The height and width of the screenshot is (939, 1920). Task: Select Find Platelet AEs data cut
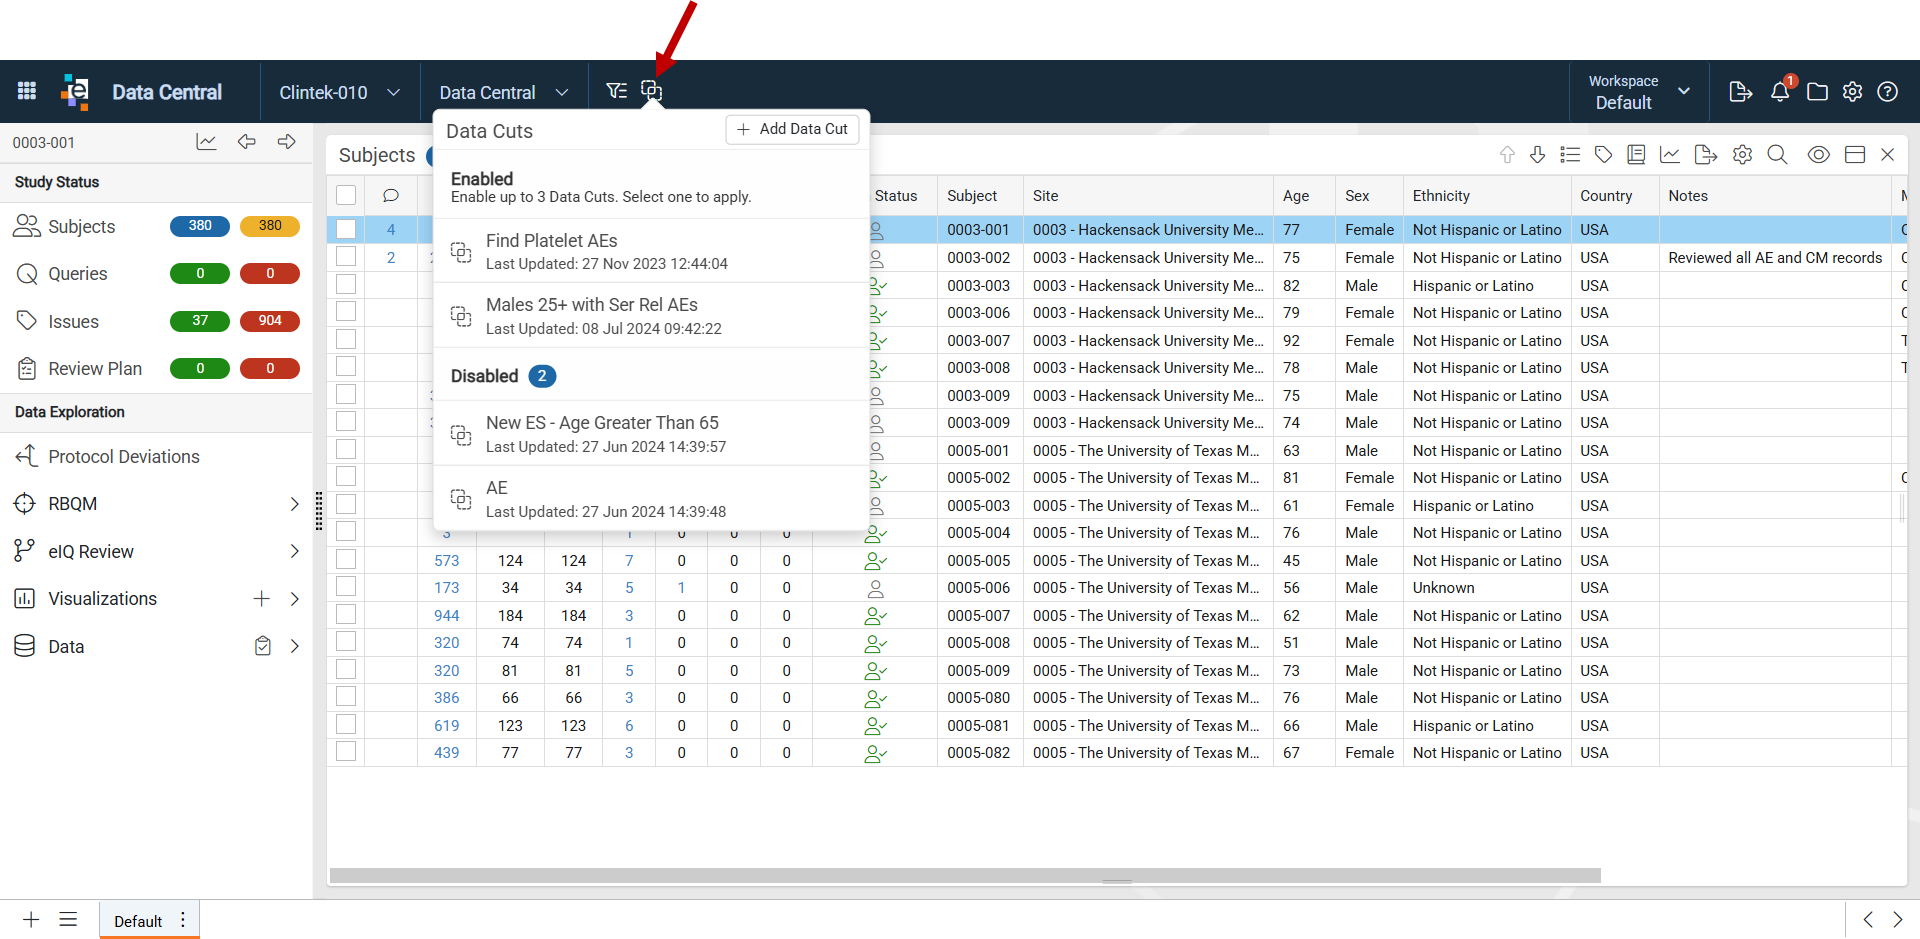click(651, 251)
